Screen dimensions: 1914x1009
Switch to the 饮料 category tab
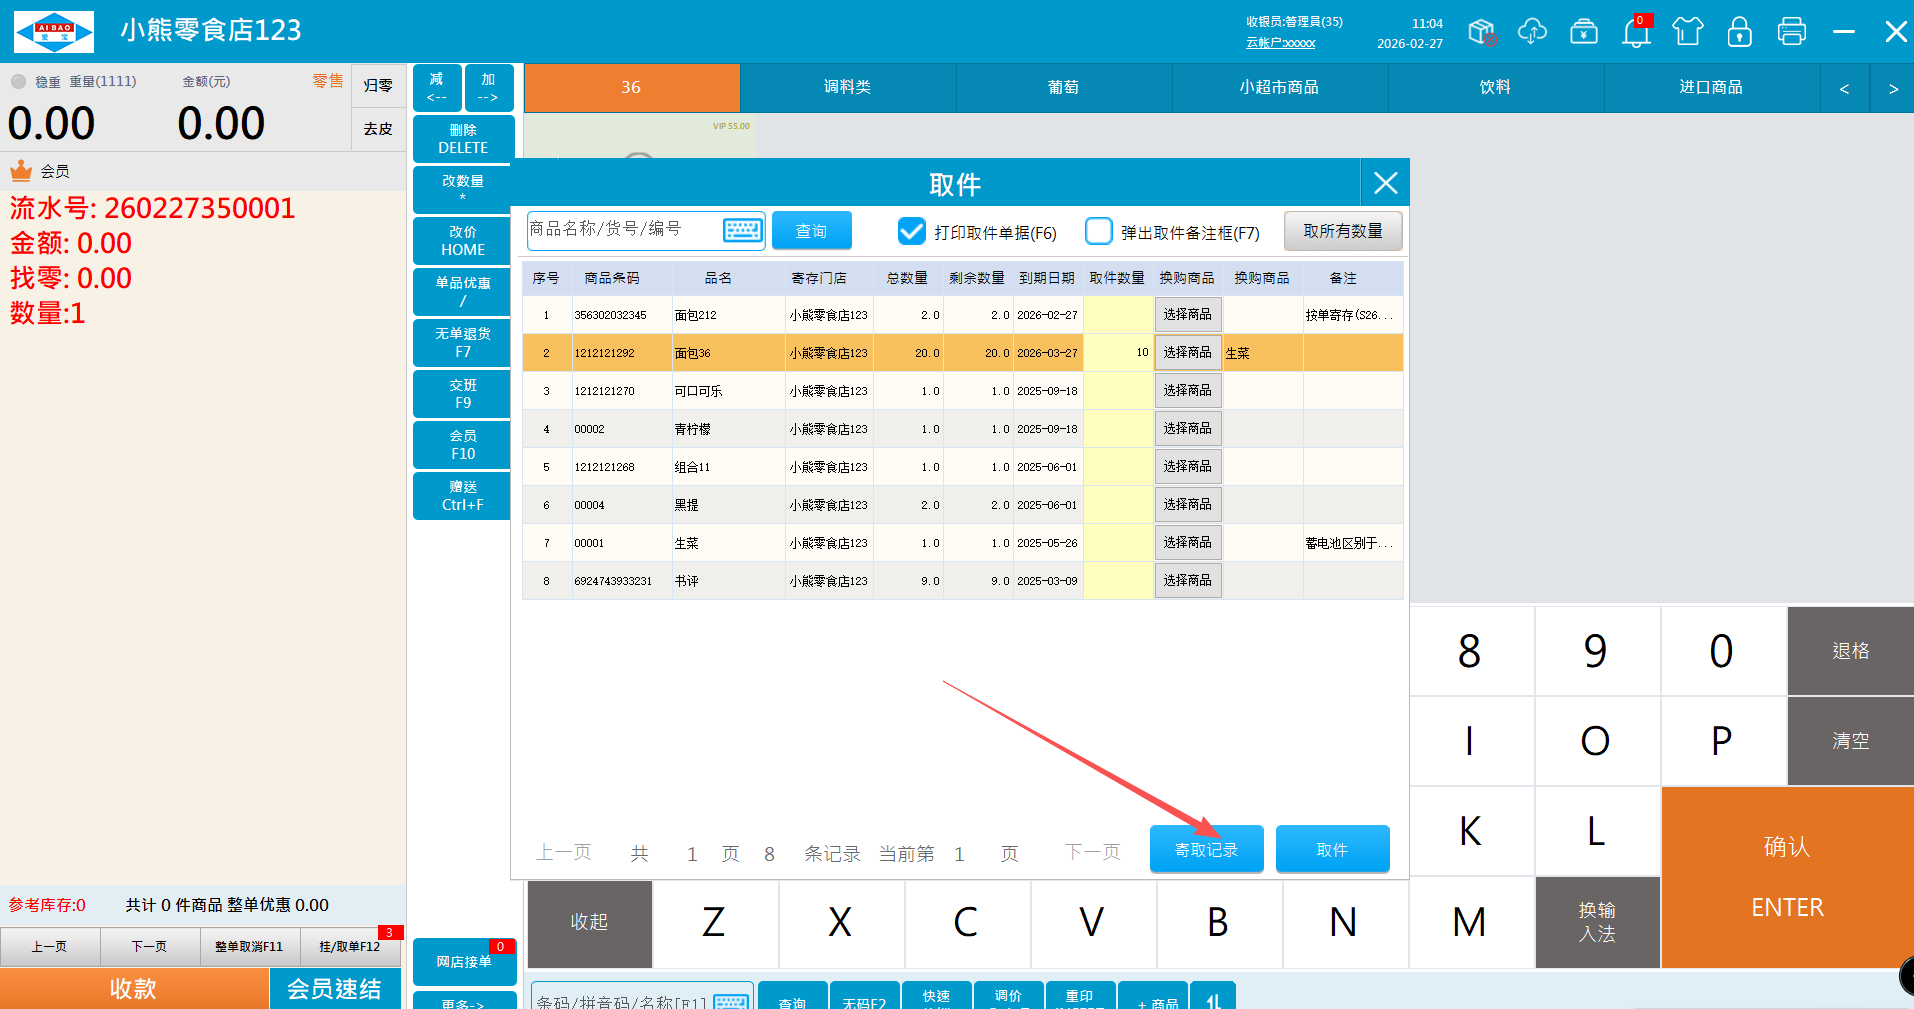[x=1495, y=88]
